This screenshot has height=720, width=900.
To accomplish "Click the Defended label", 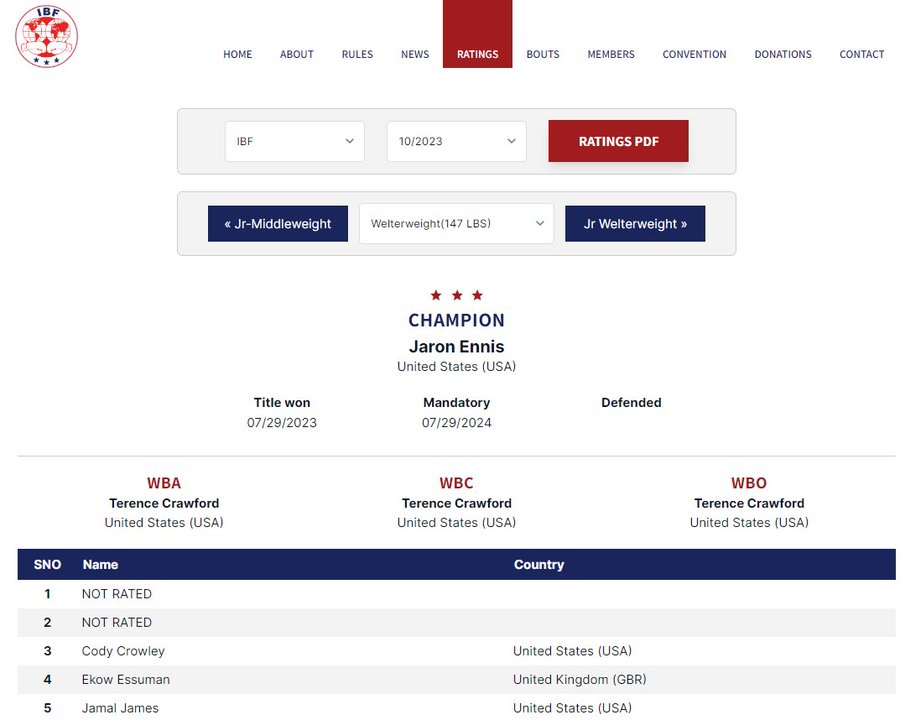I will tap(631, 402).
